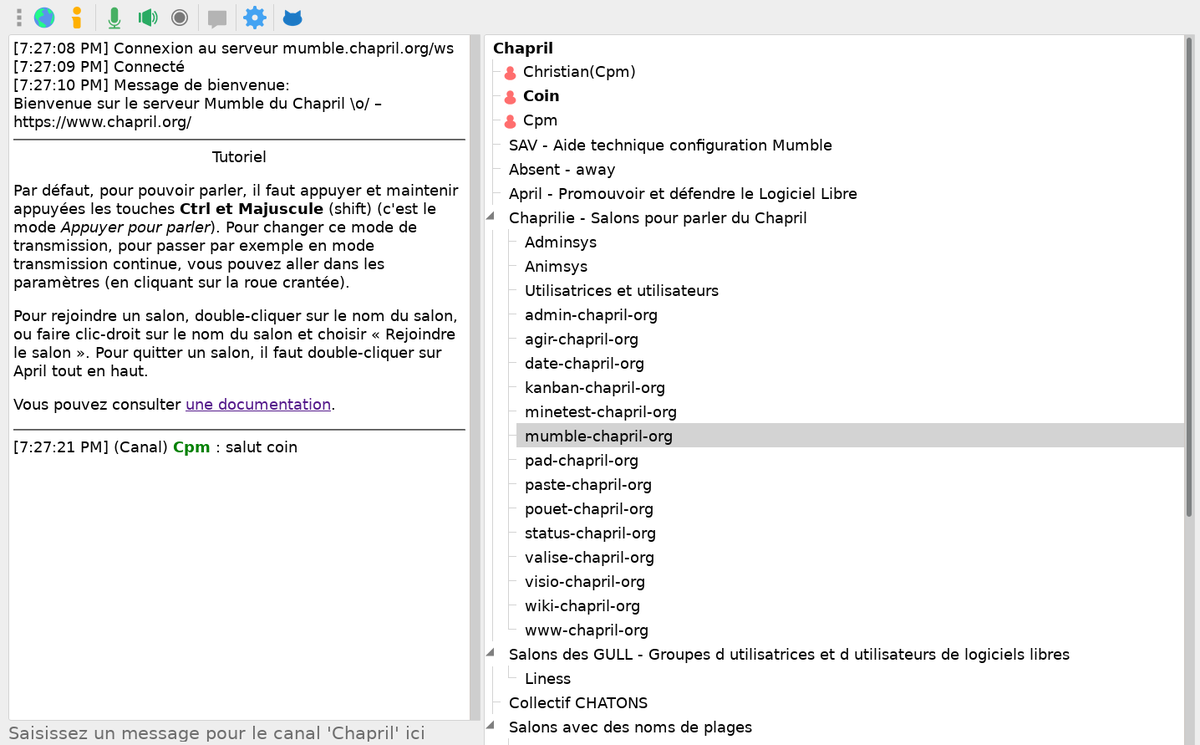Click the grey speech bubble comment icon
Viewport: 1200px width, 745px height.
coord(217,18)
